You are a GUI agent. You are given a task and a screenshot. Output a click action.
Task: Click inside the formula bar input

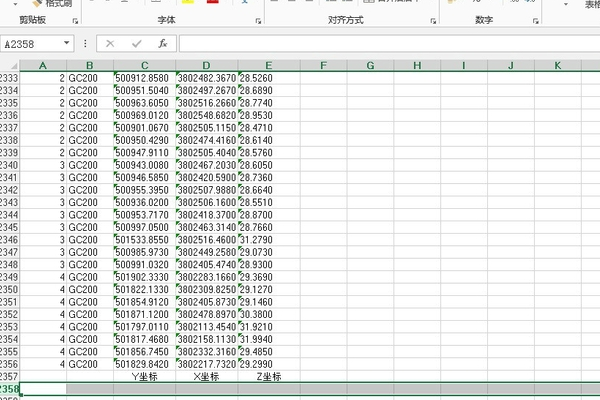[390, 44]
